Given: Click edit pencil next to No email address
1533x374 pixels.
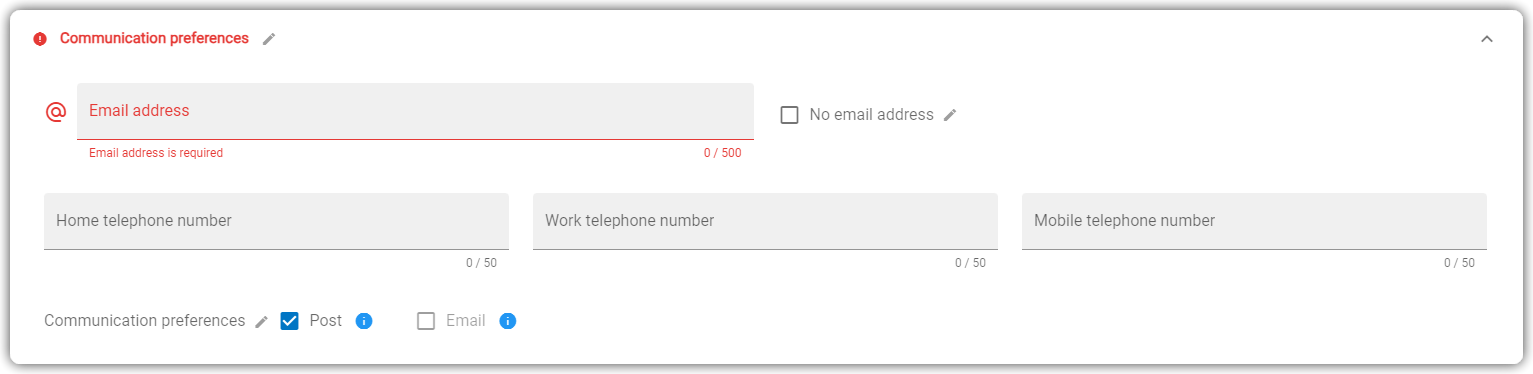Looking at the screenshot, I should [950, 115].
